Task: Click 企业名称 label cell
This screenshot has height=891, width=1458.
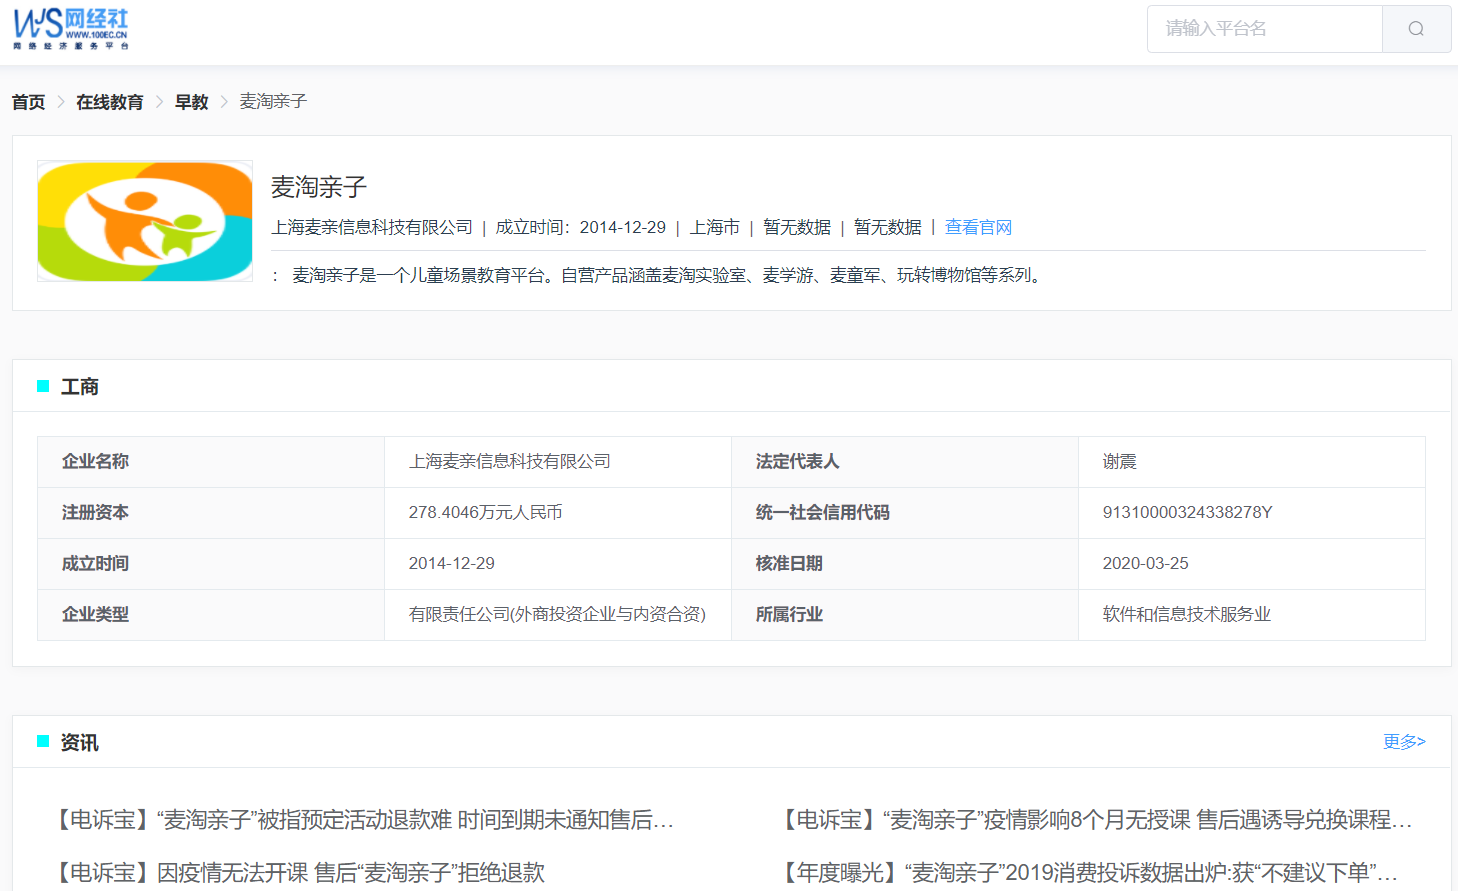Action: tap(211, 462)
